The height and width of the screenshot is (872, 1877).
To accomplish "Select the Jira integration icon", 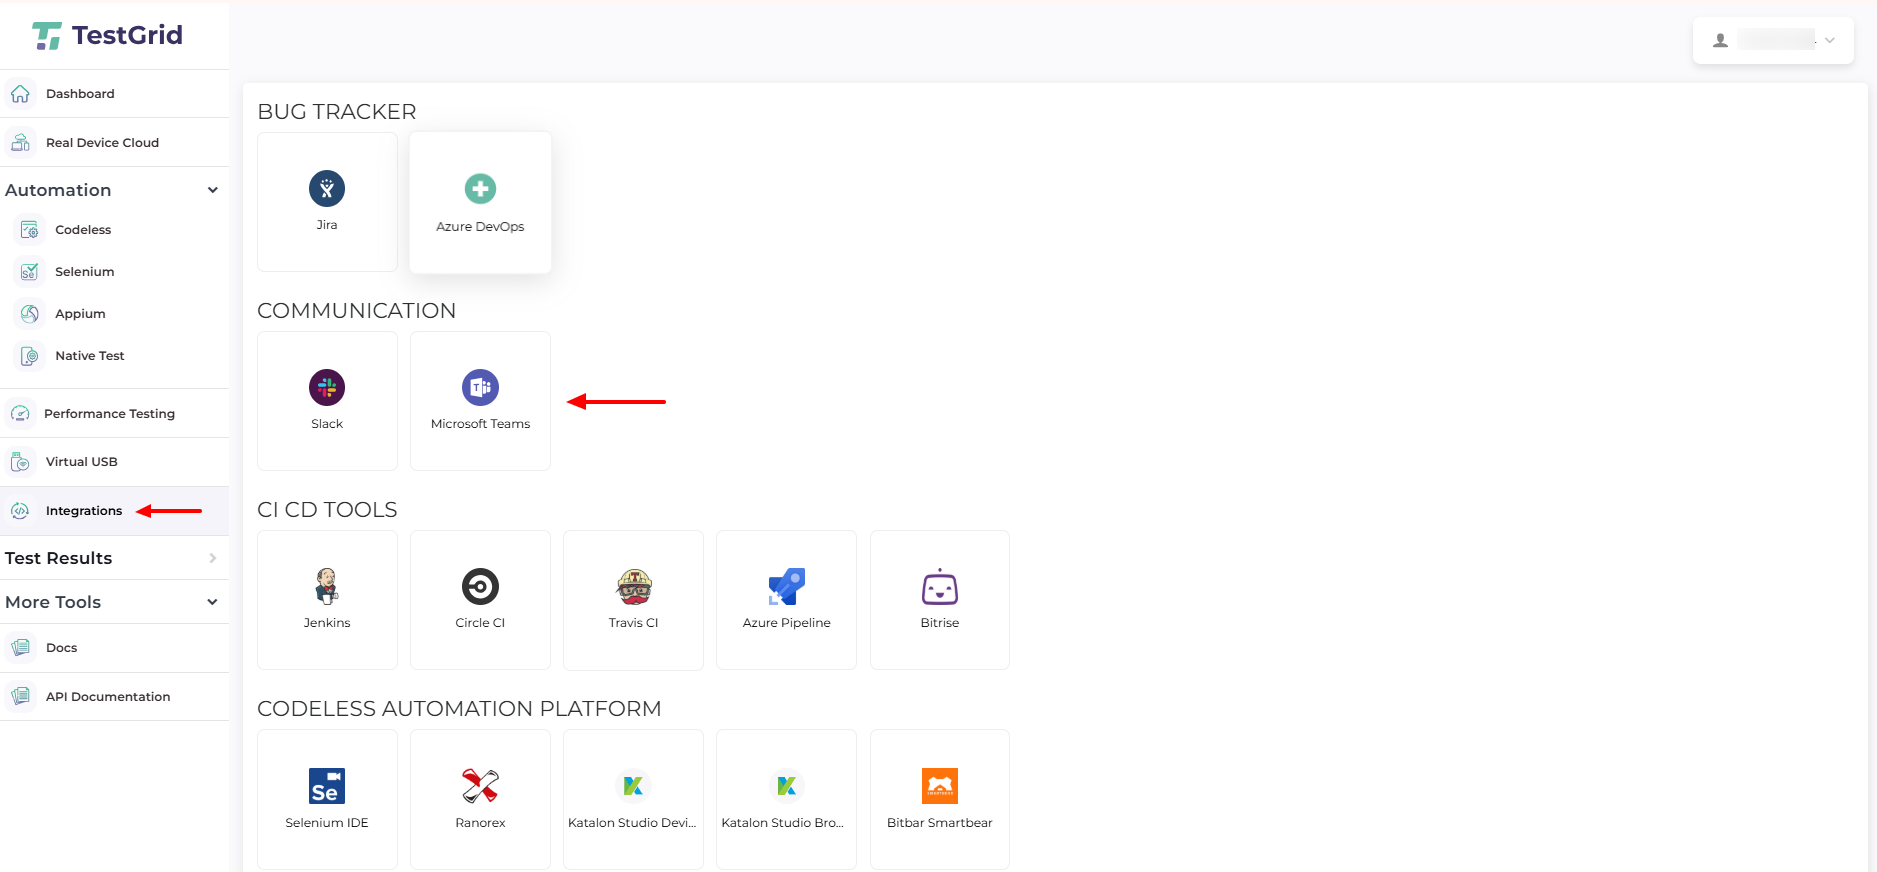I will [x=327, y=189].
